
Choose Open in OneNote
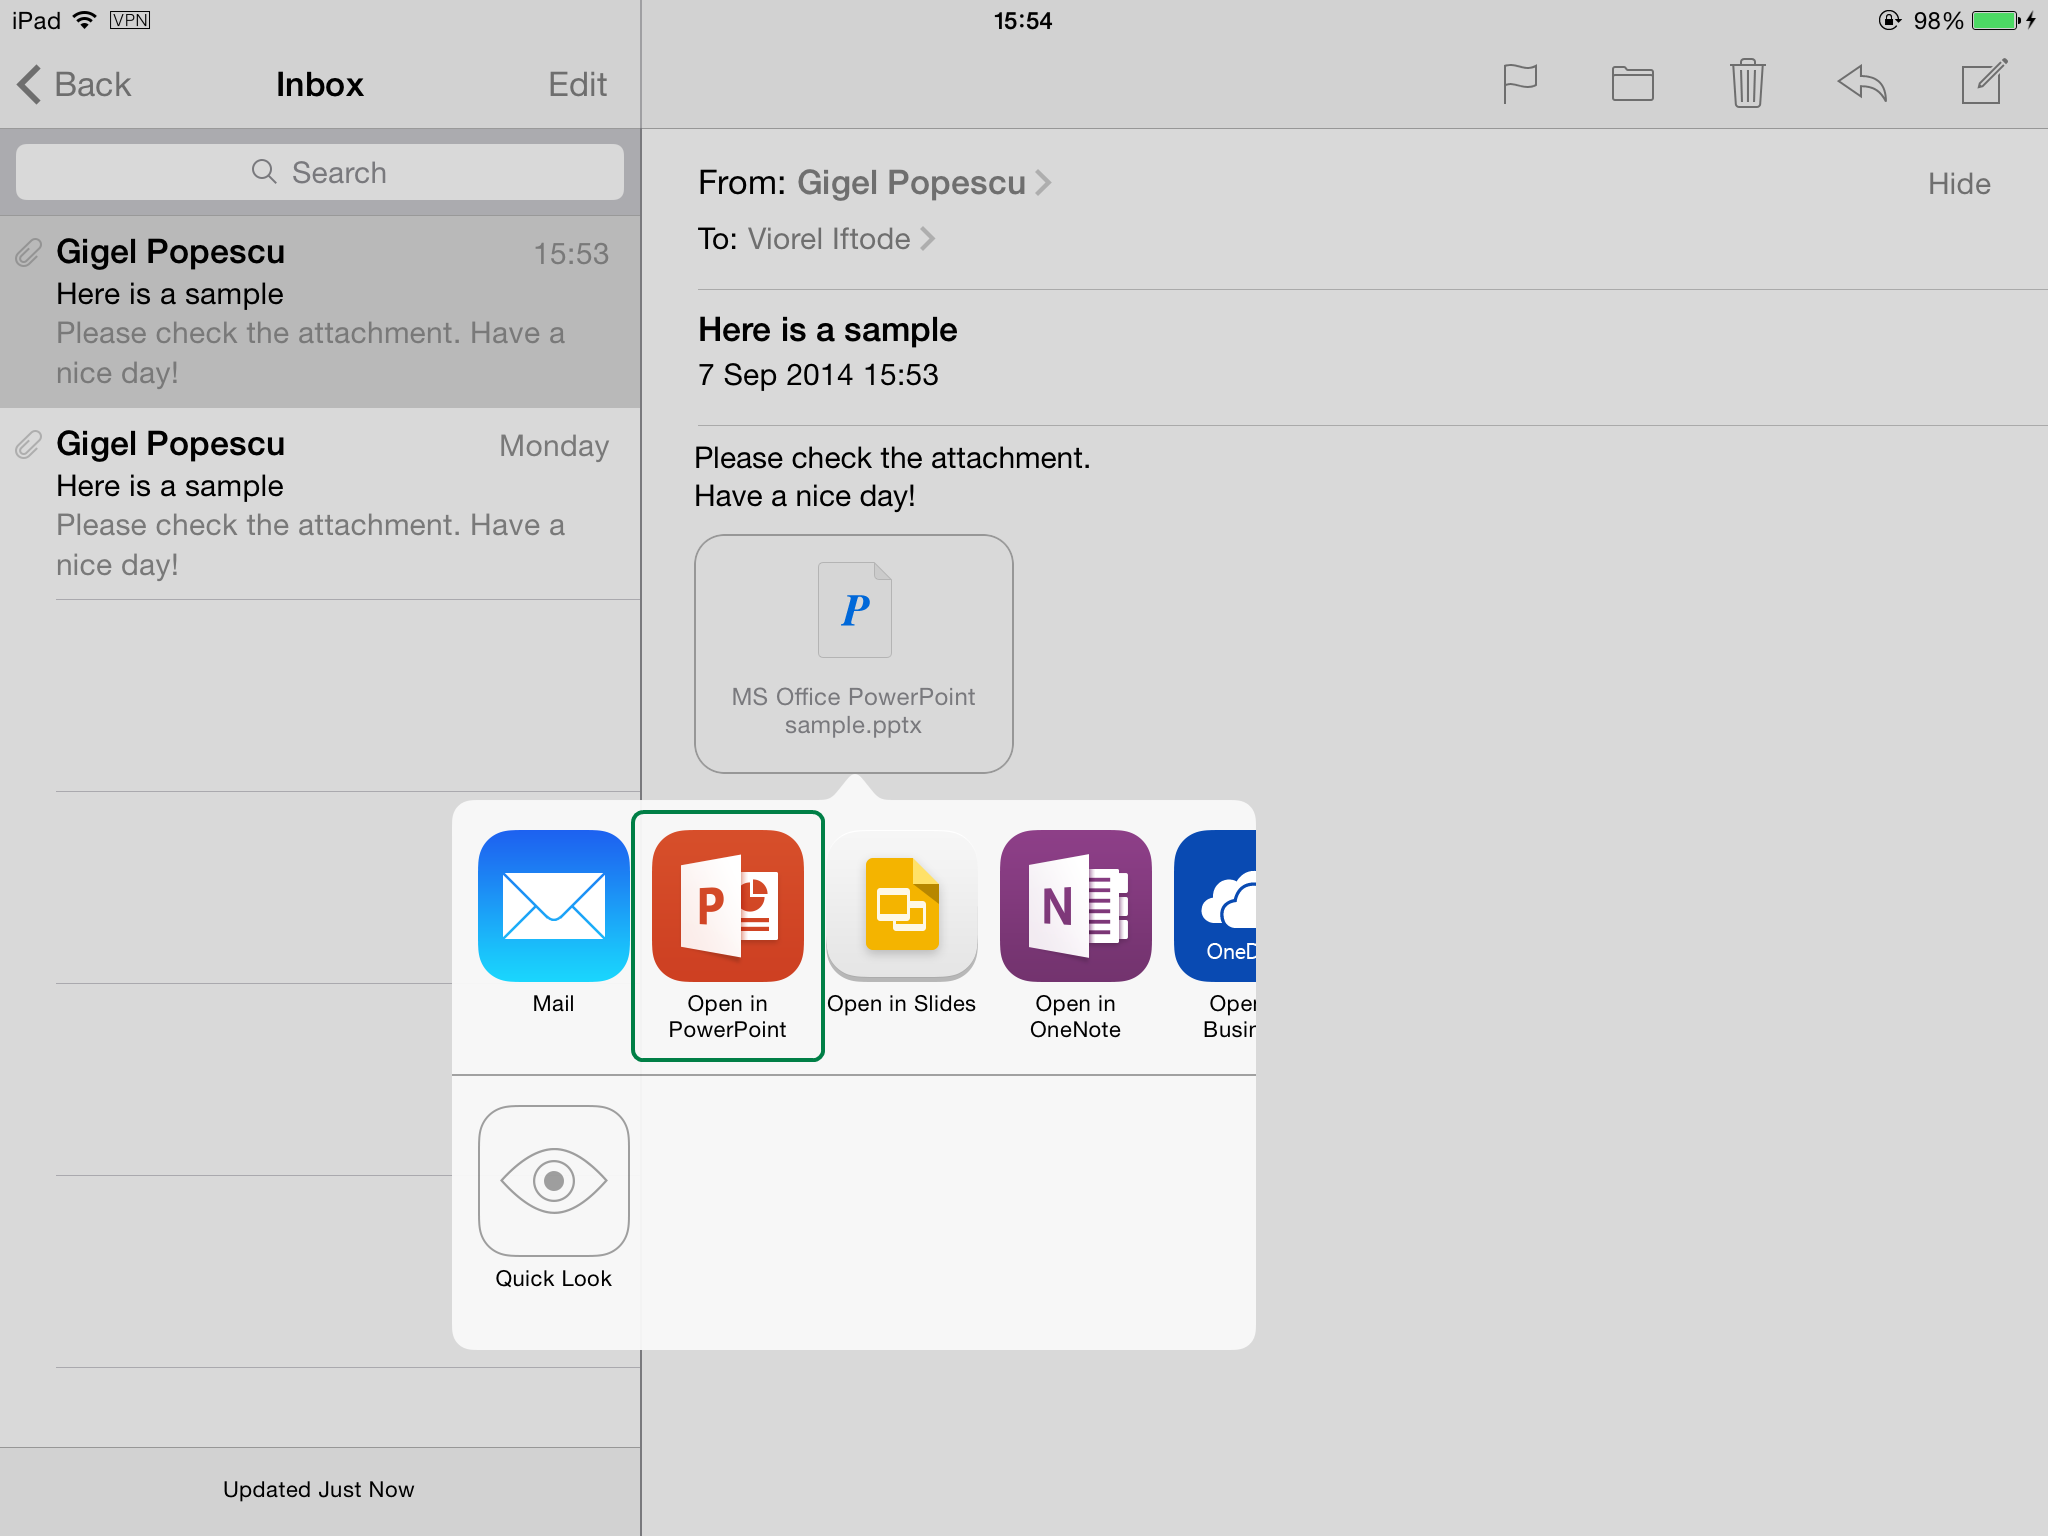(x=1075, y=935)
